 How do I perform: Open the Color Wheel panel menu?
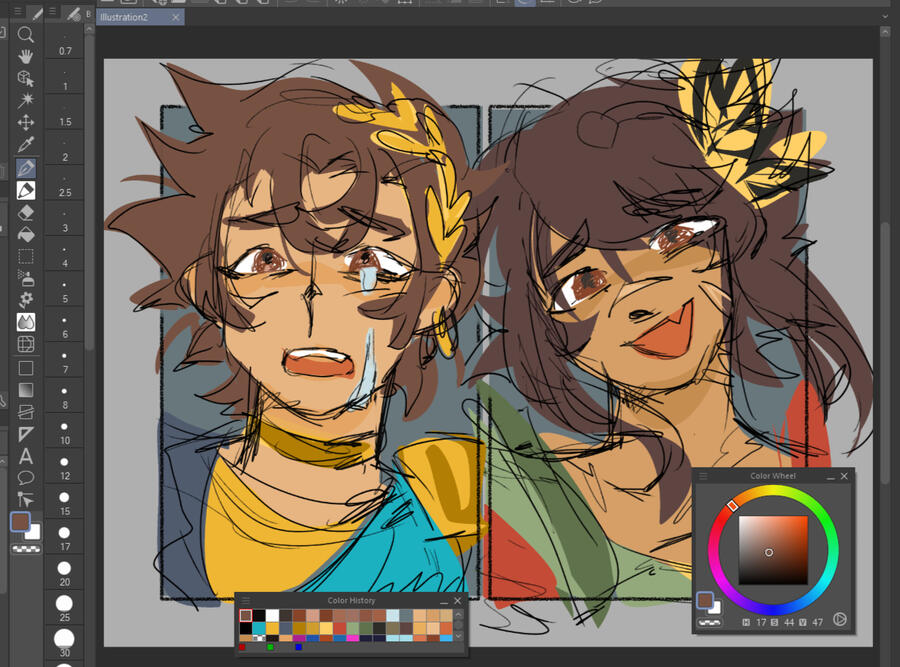tap(703, 475)
